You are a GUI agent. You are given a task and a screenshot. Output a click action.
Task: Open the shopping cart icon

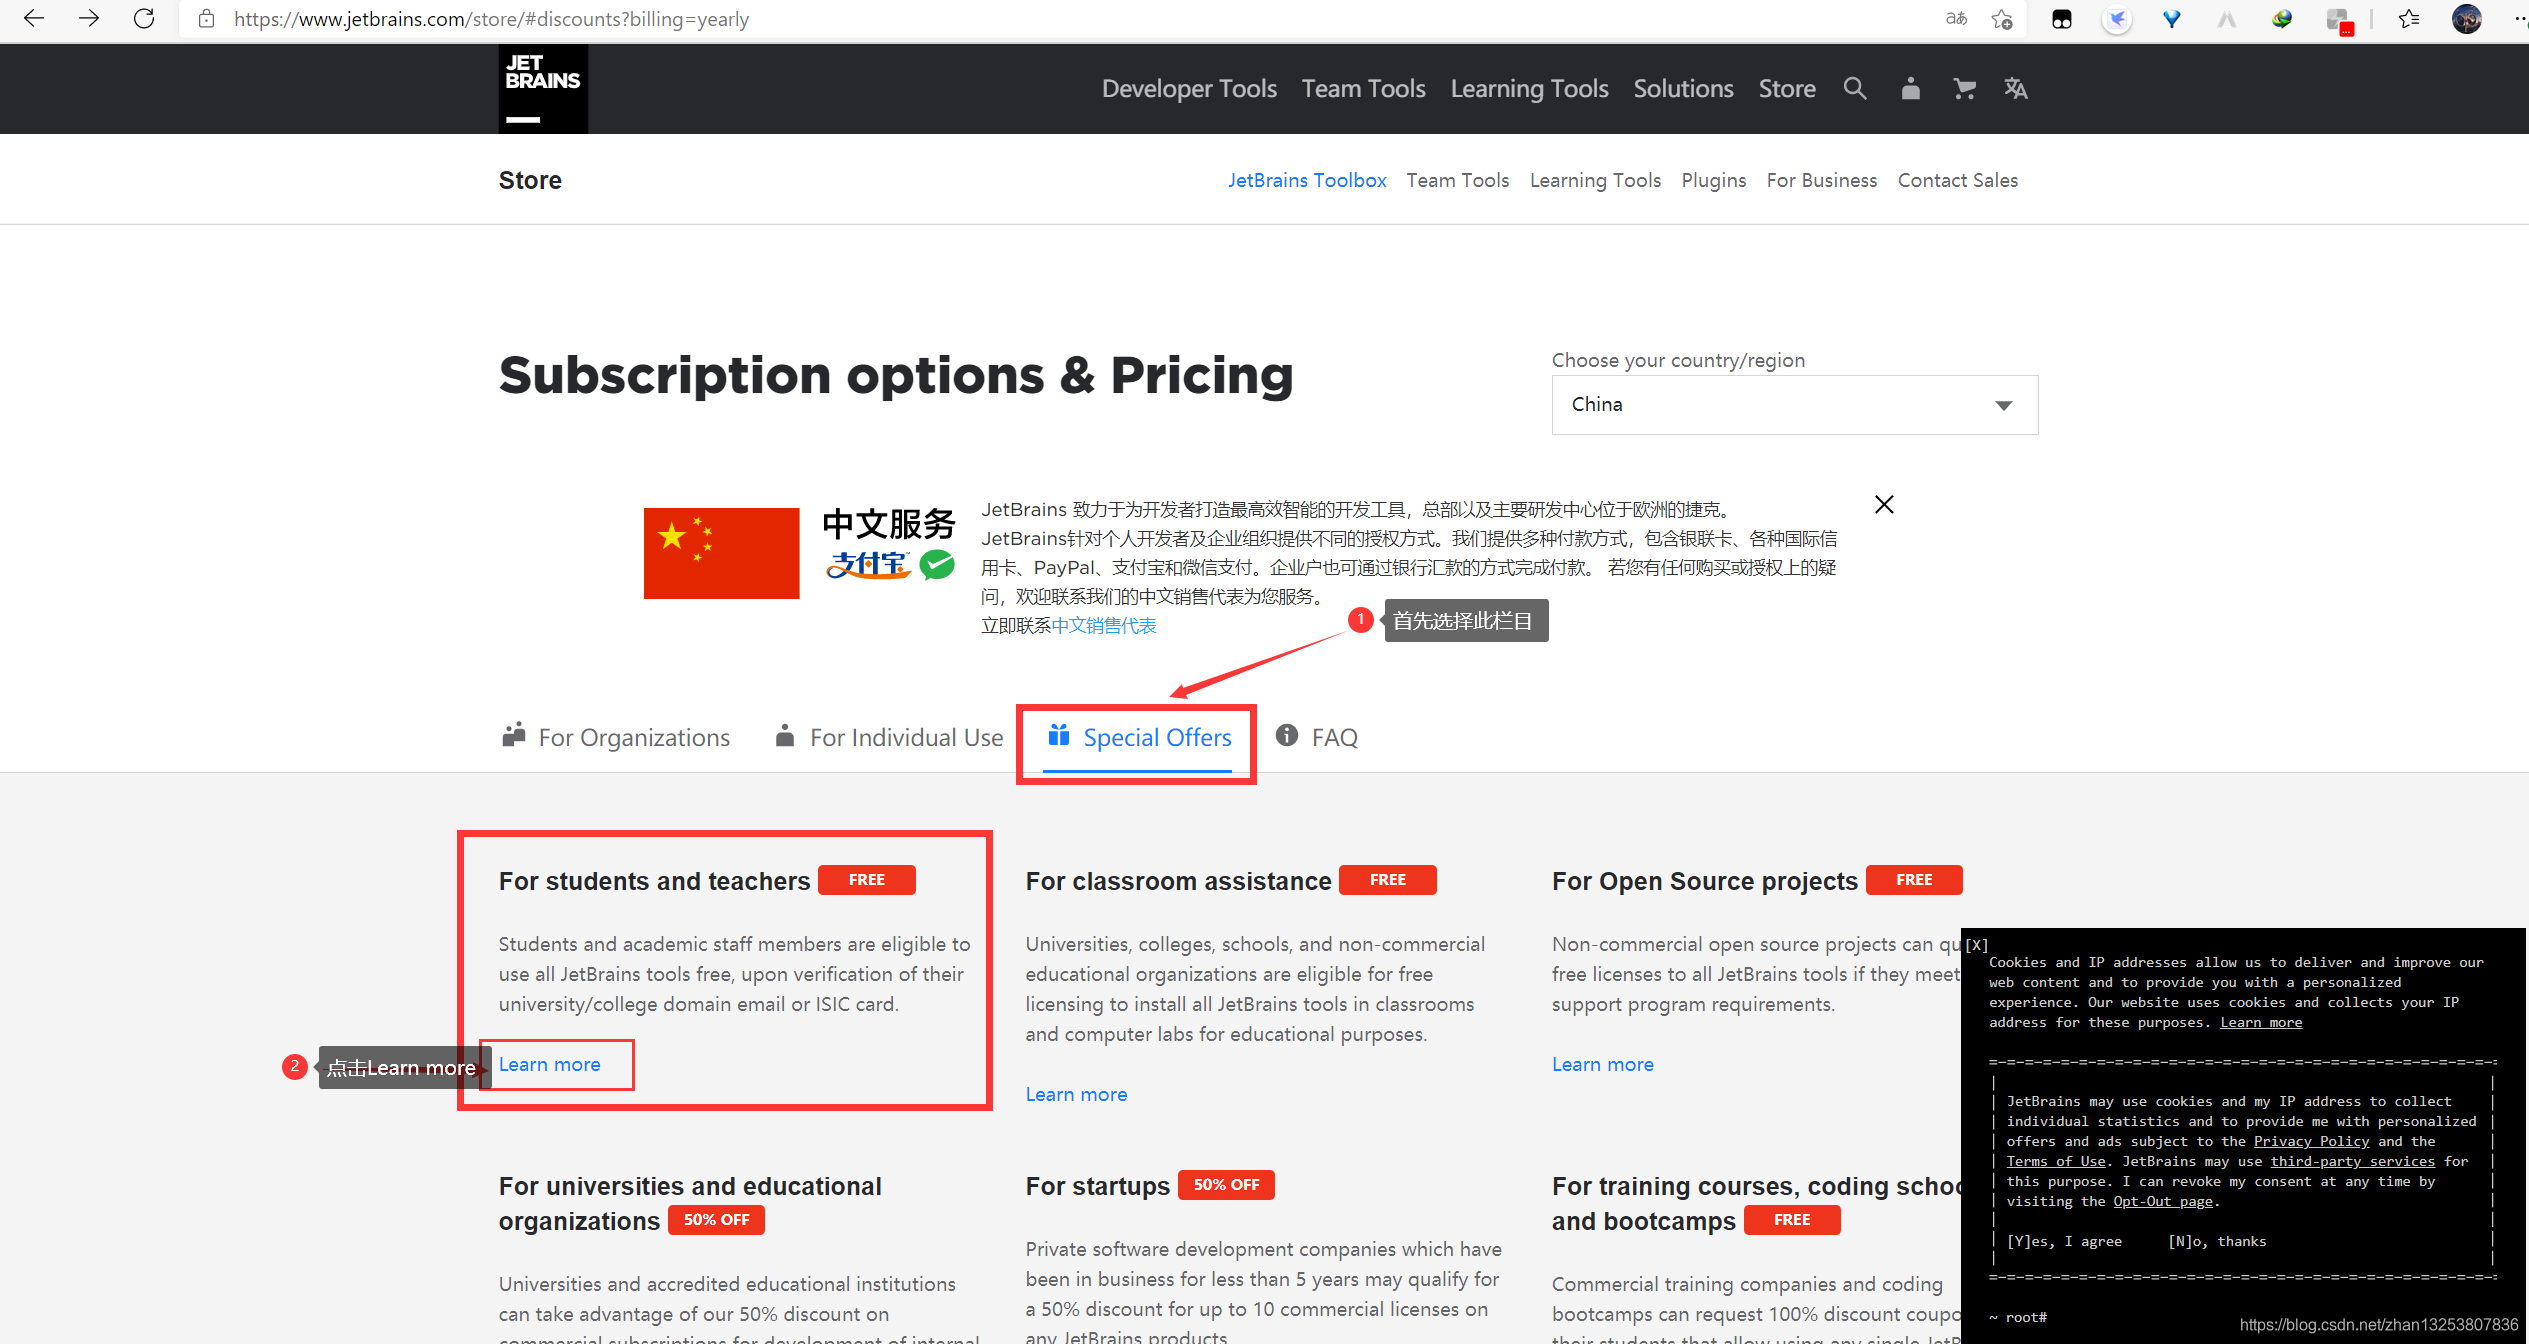pyautogui.click(x=1964, y=89)
